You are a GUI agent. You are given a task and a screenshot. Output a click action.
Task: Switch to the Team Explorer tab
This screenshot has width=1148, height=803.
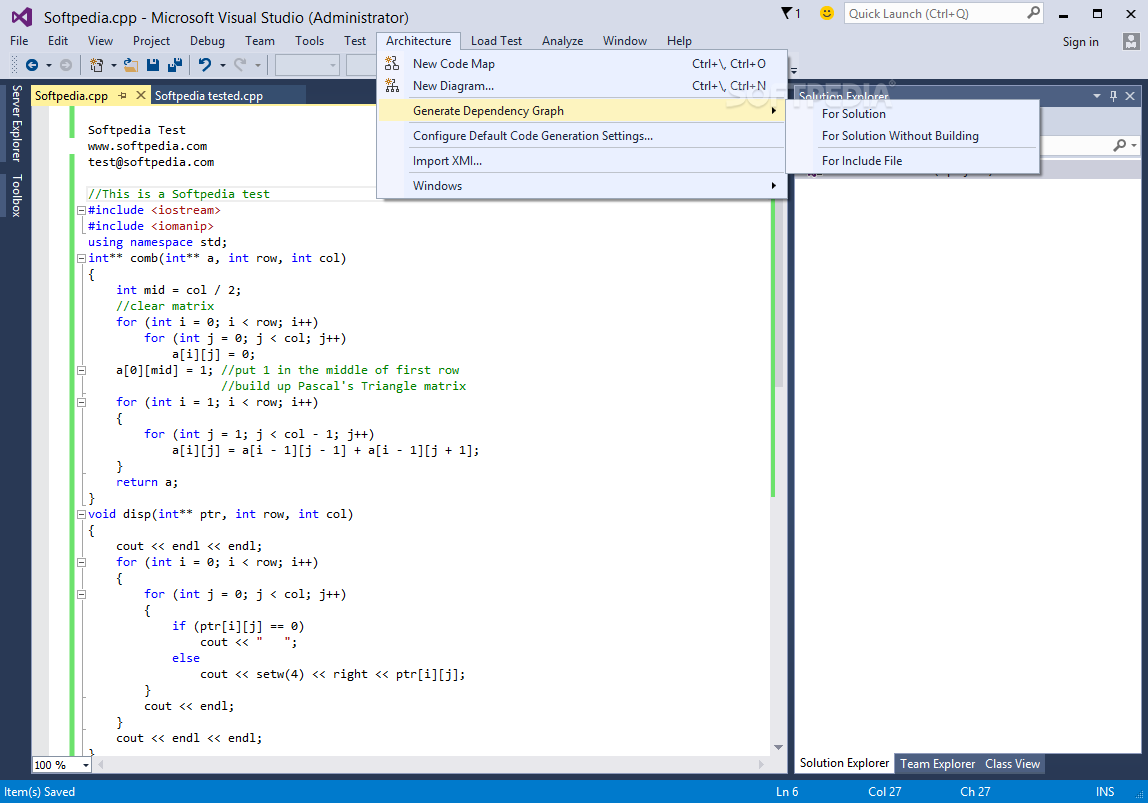(x=937, y=763)
